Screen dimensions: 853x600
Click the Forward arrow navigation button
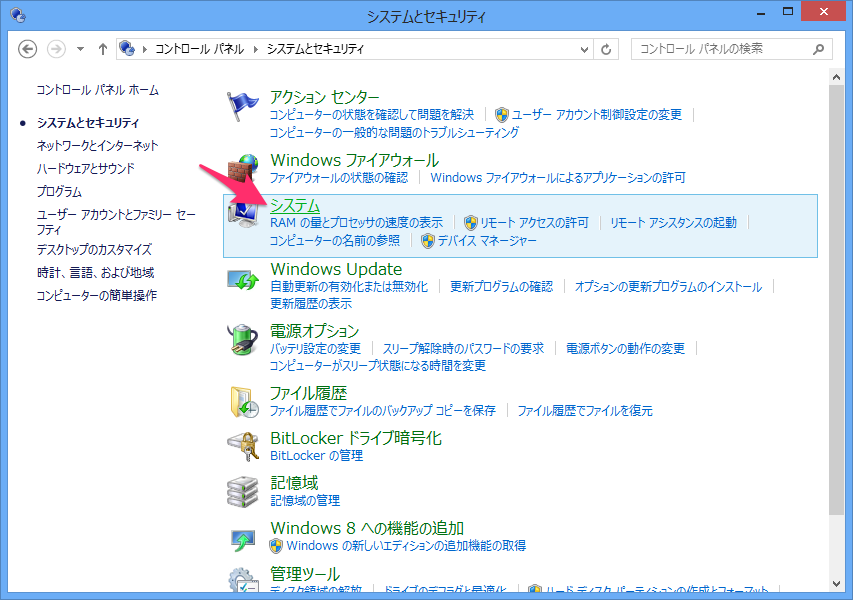[x=56, y=49]
